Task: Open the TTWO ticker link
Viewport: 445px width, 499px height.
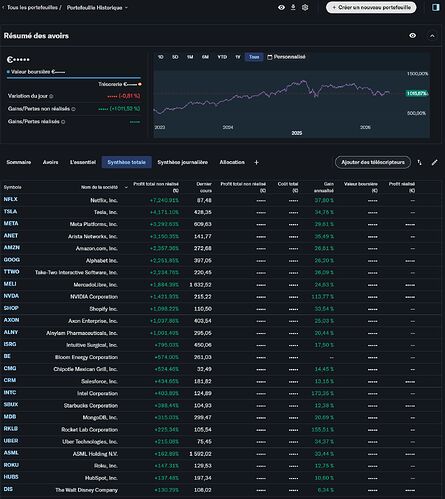Action: pos(12,272)
